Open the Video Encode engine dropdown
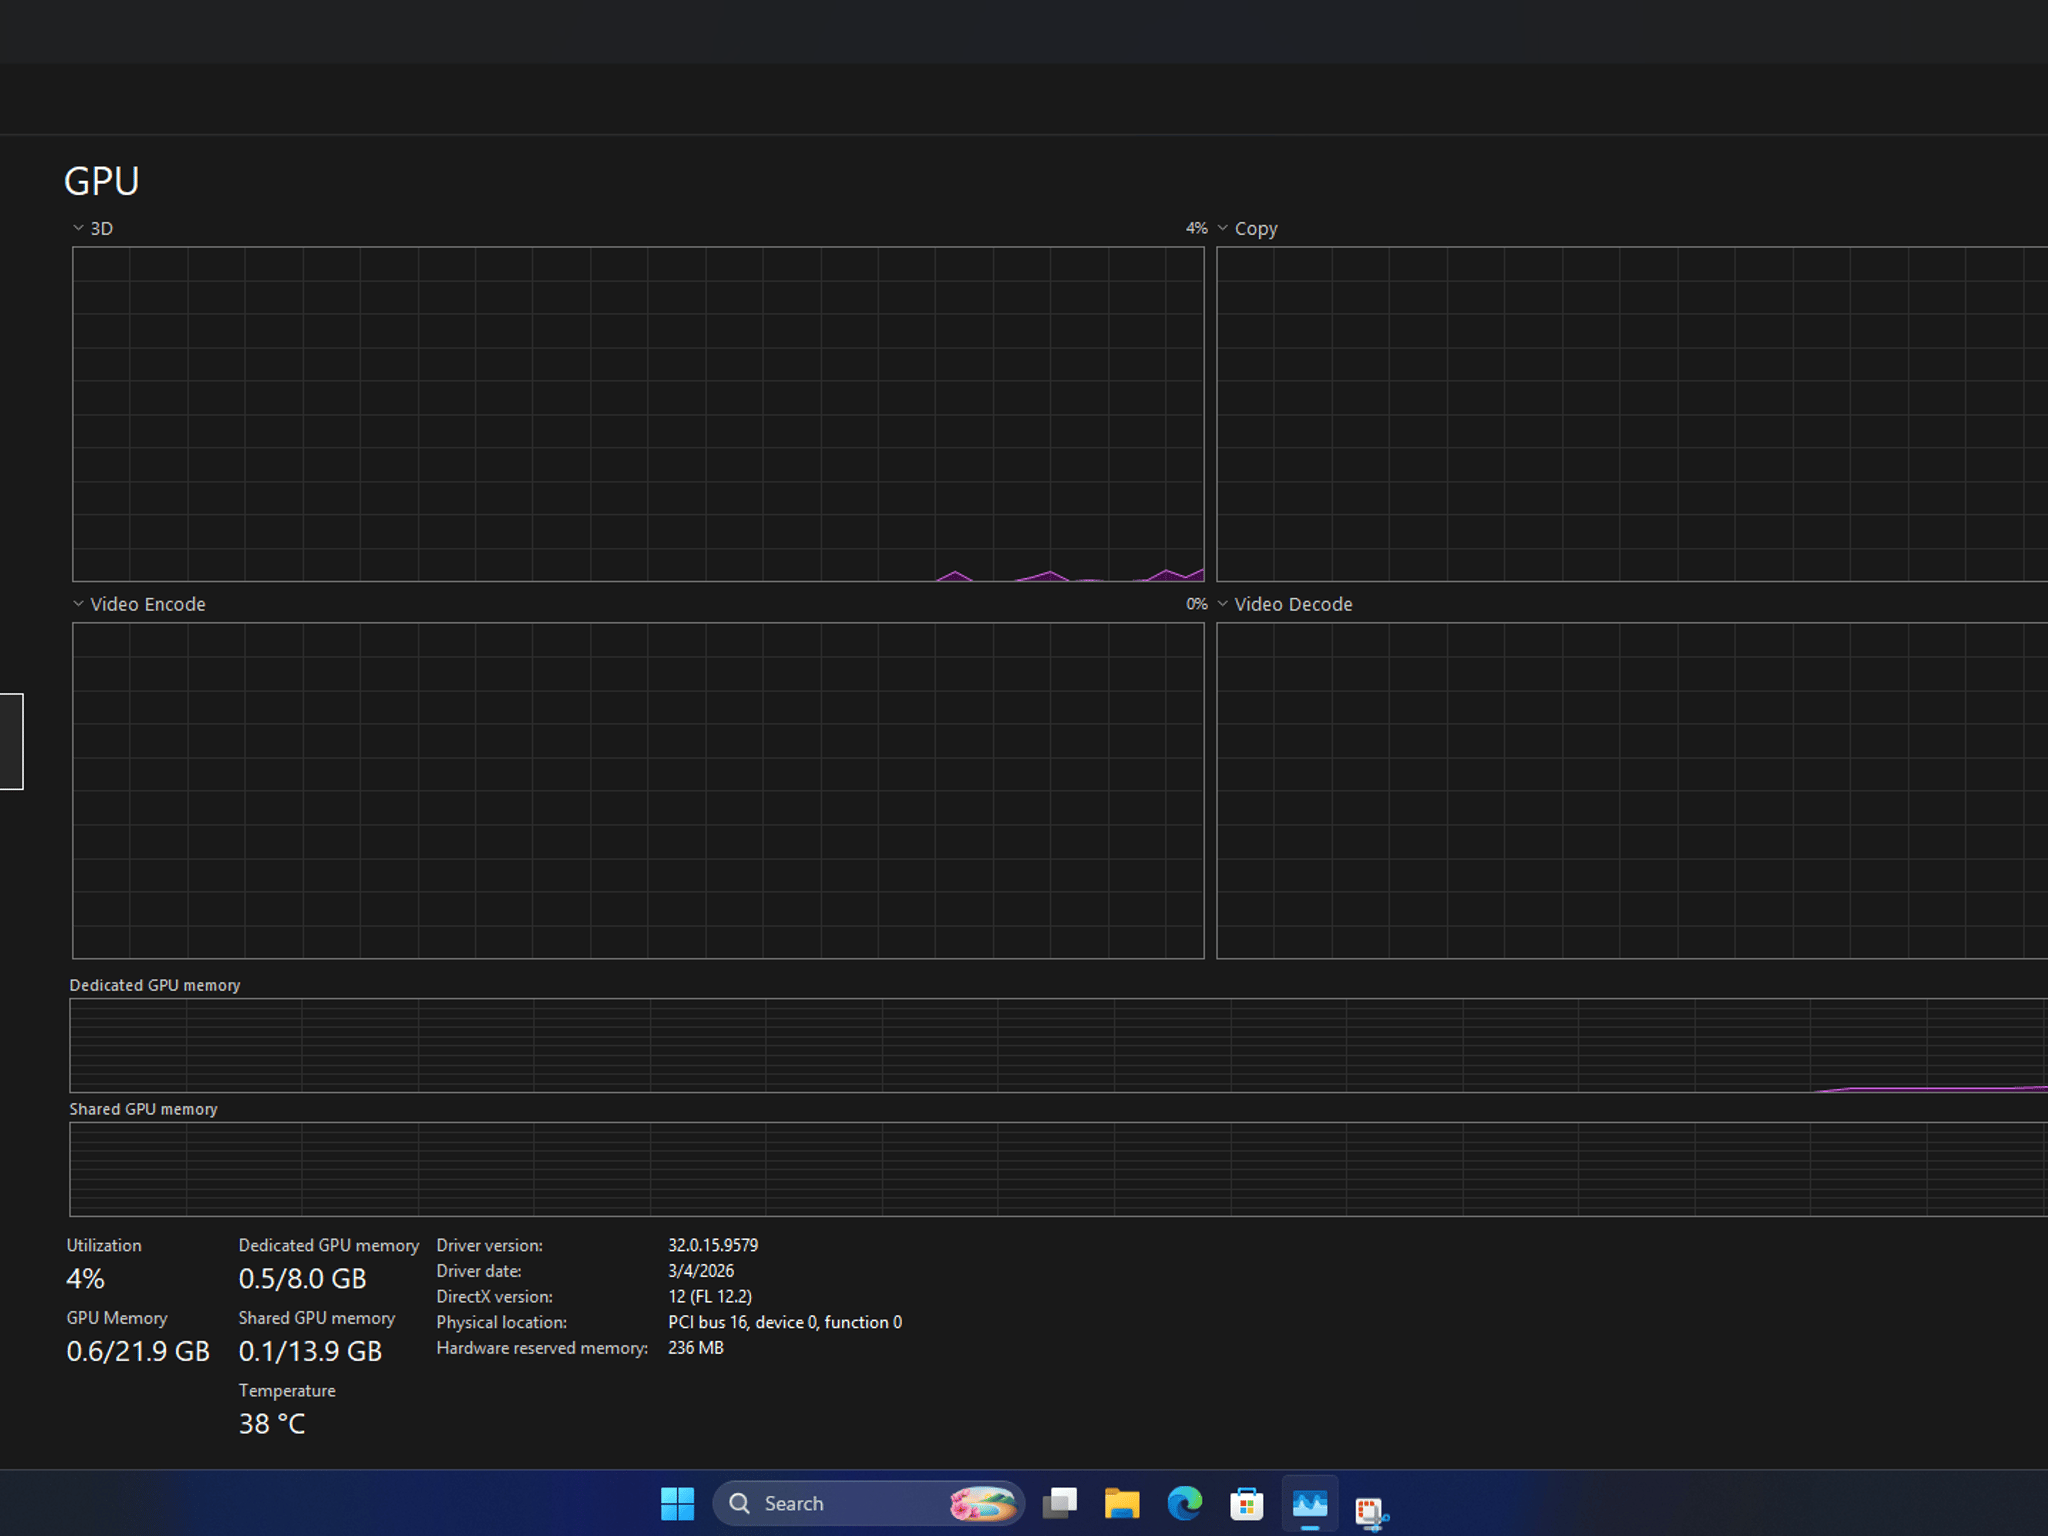2048x1536 pixels. coord(139,604)
